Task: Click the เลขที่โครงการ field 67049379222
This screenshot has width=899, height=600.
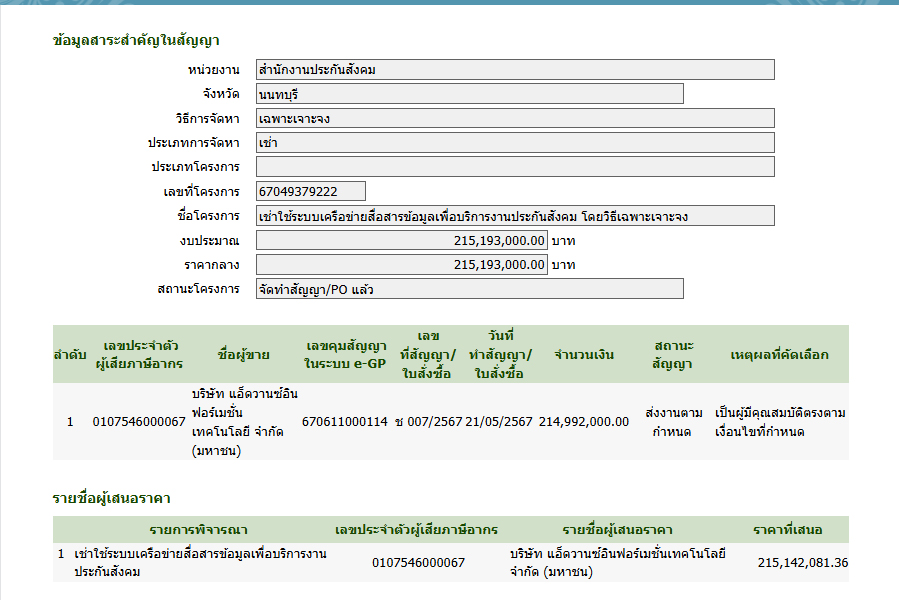Action: [x=310, y=191]
